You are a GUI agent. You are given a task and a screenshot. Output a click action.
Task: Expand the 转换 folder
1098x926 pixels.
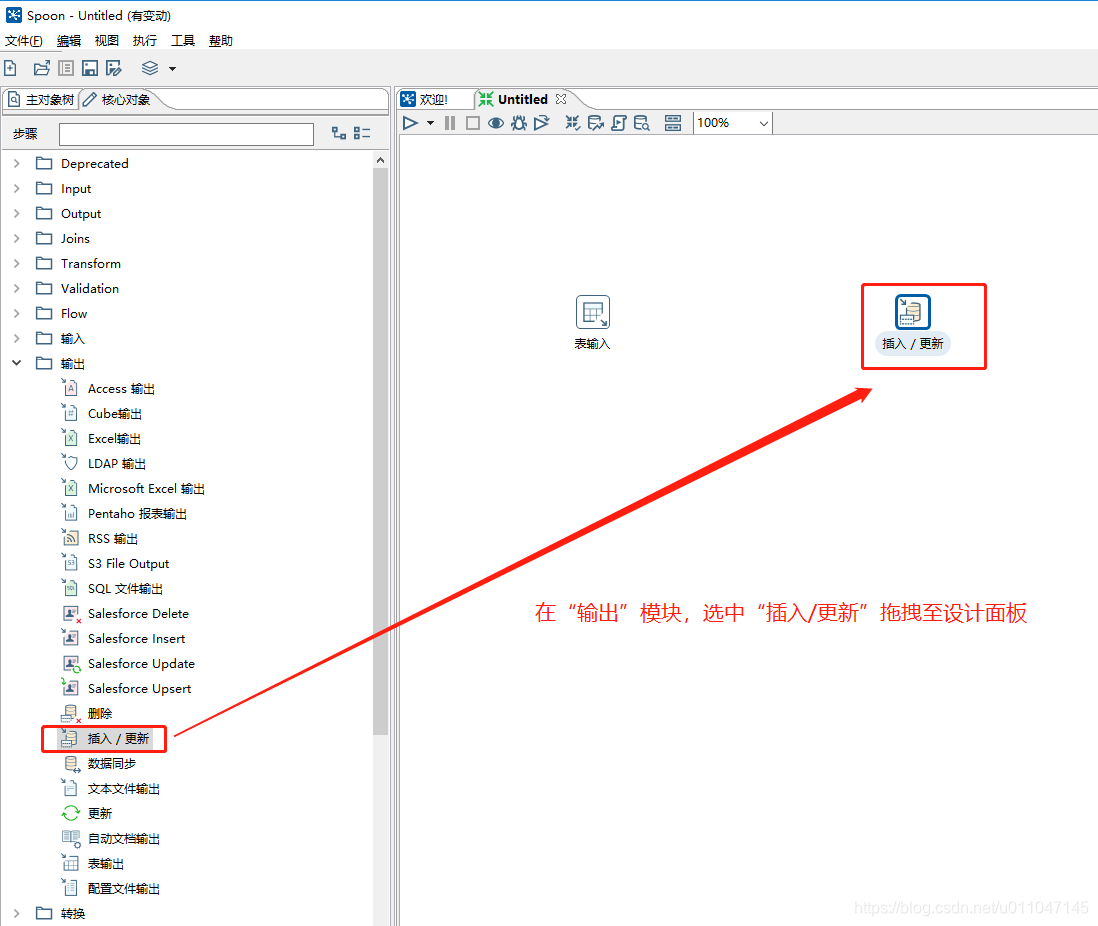click(17, 913)
